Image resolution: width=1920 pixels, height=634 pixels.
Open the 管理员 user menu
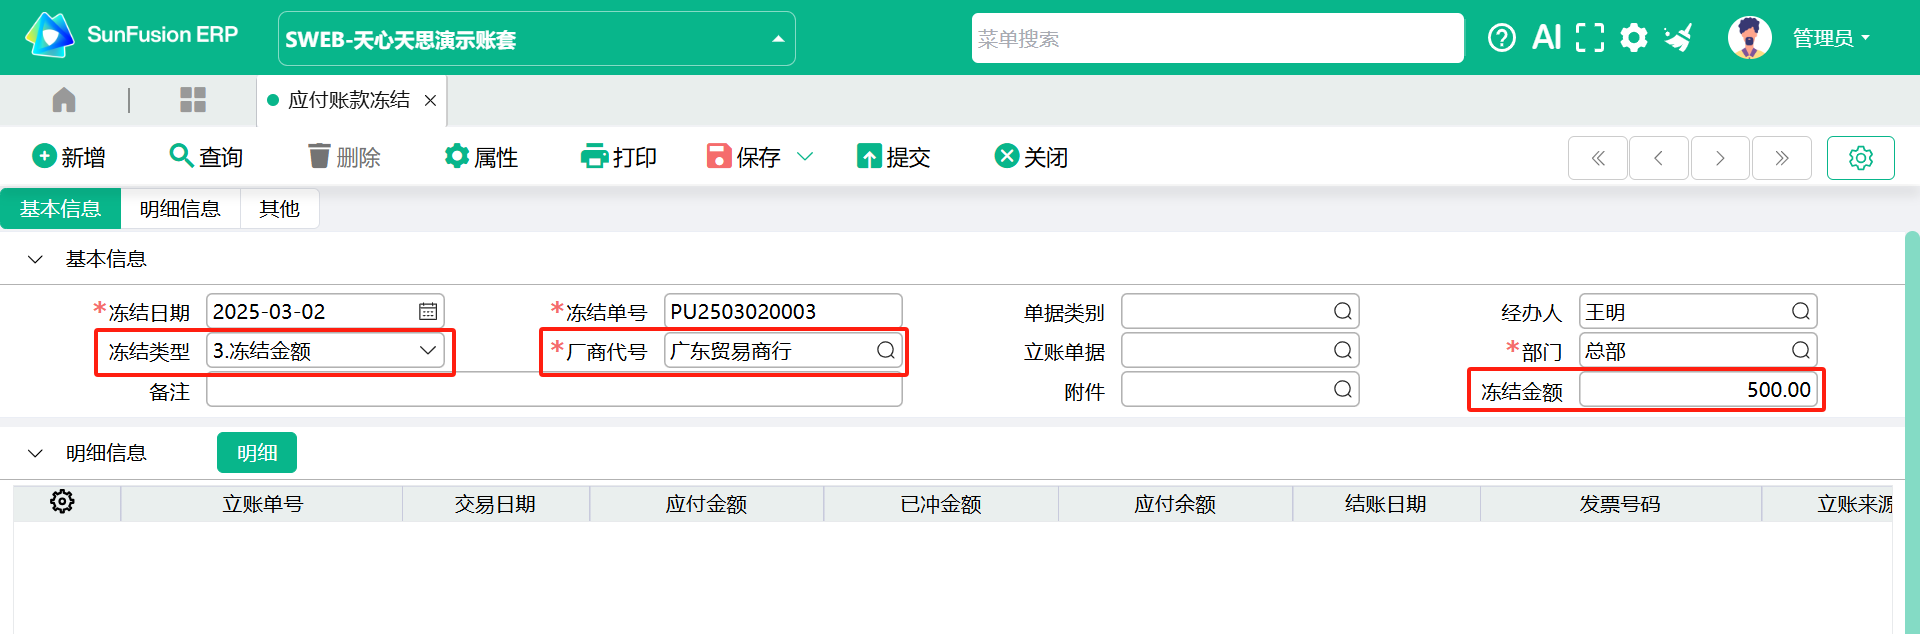point(1831,38)
